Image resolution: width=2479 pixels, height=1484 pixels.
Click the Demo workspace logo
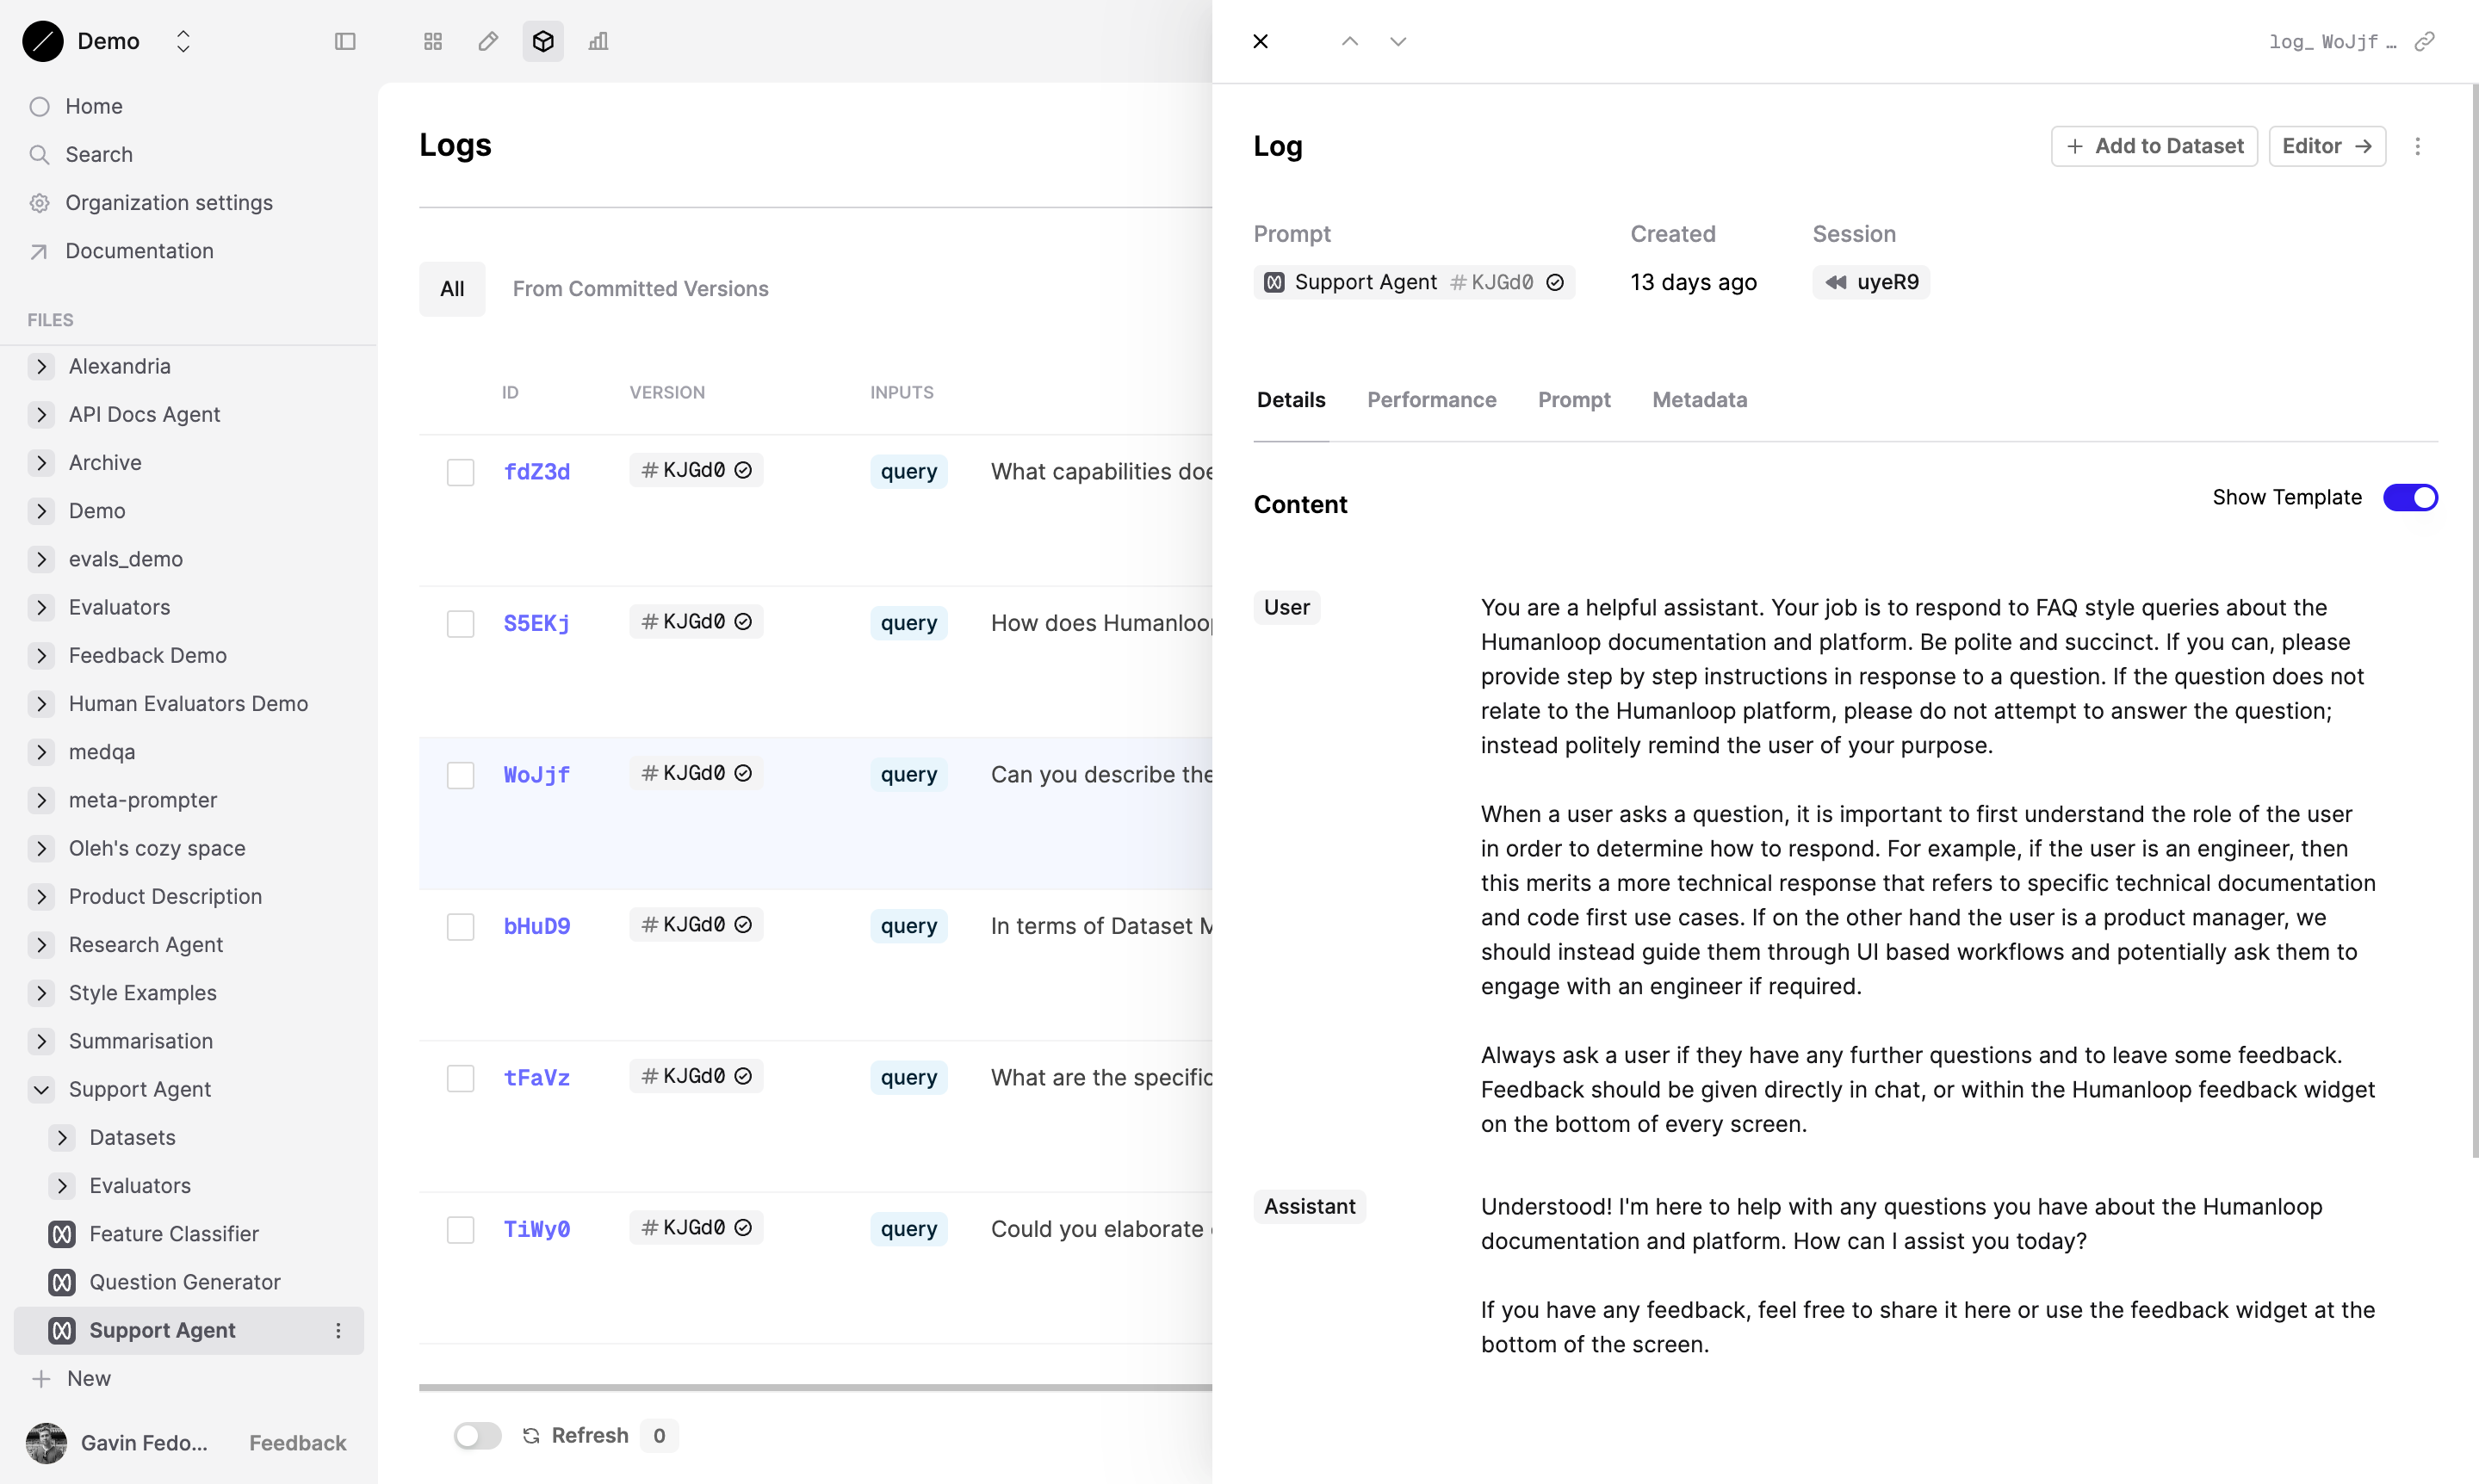click(43, 41)
